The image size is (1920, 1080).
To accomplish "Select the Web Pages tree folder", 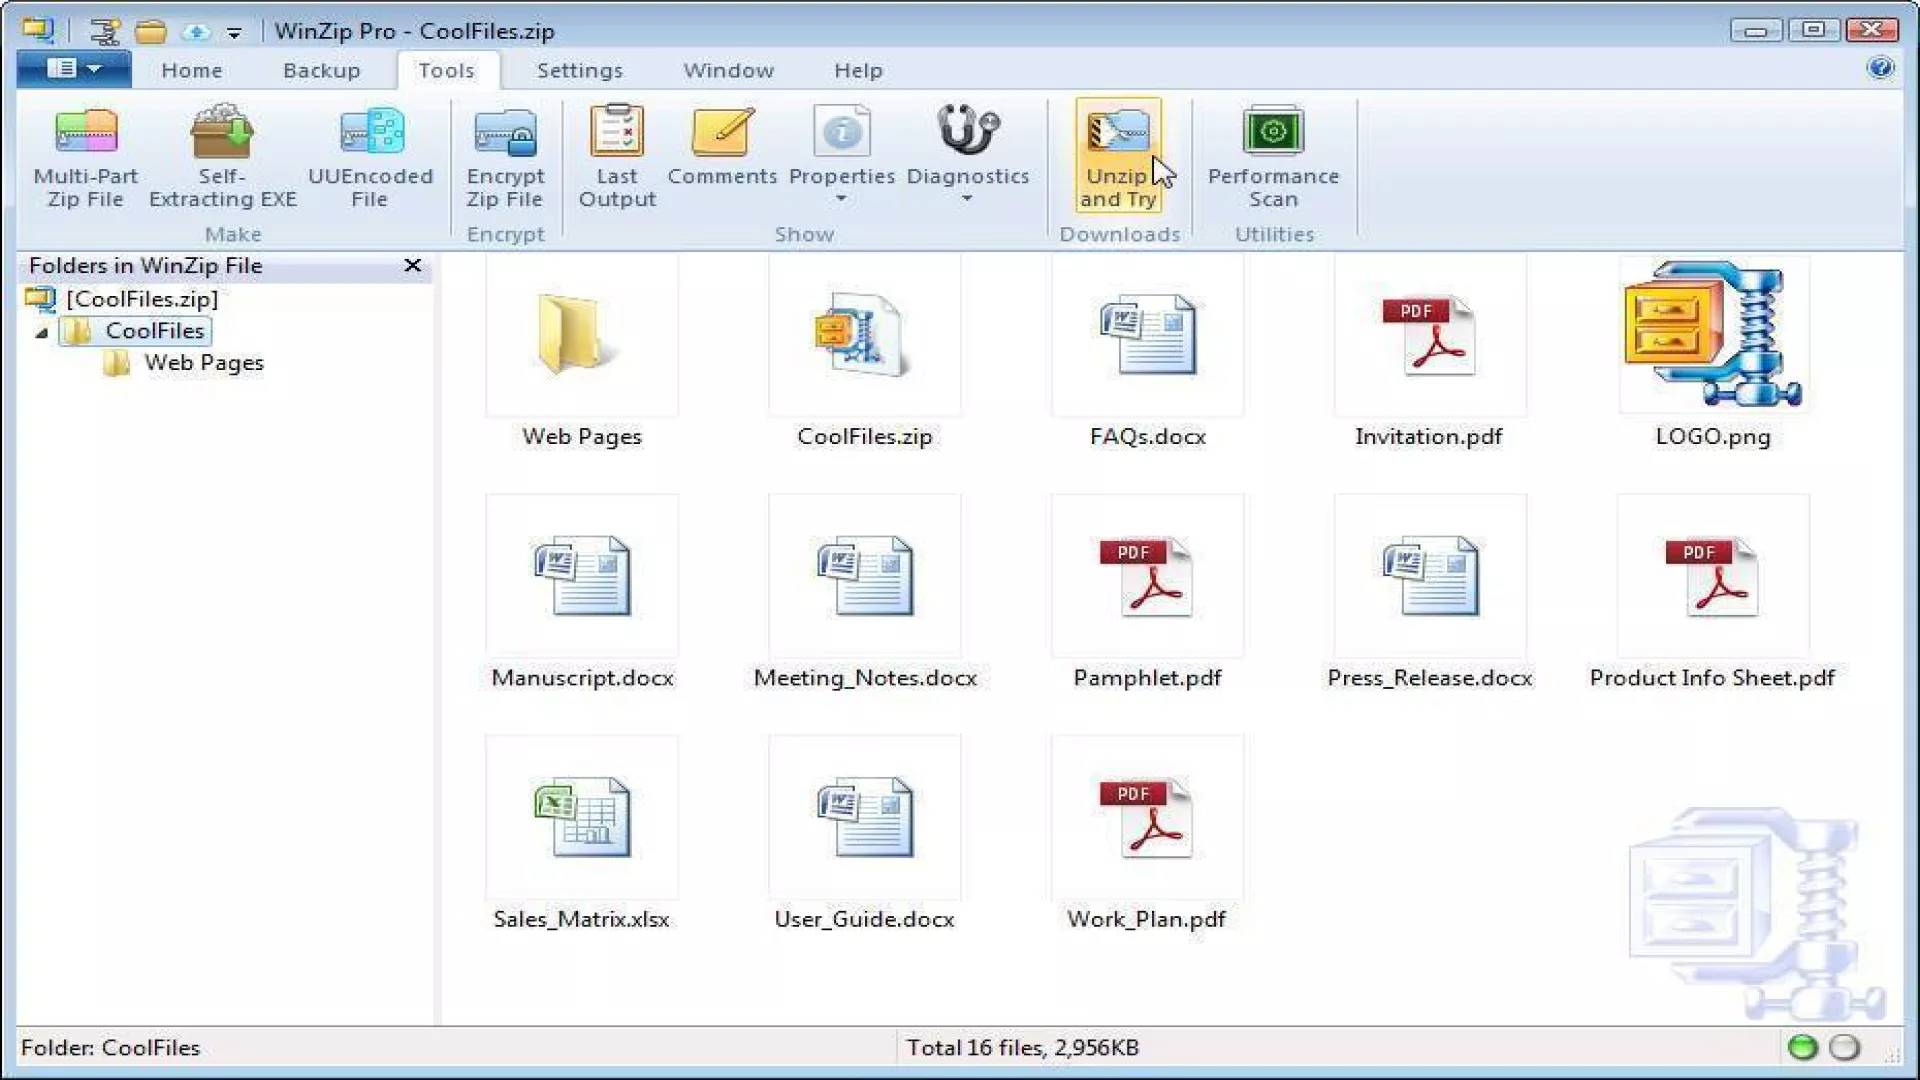I will [203, 363].
